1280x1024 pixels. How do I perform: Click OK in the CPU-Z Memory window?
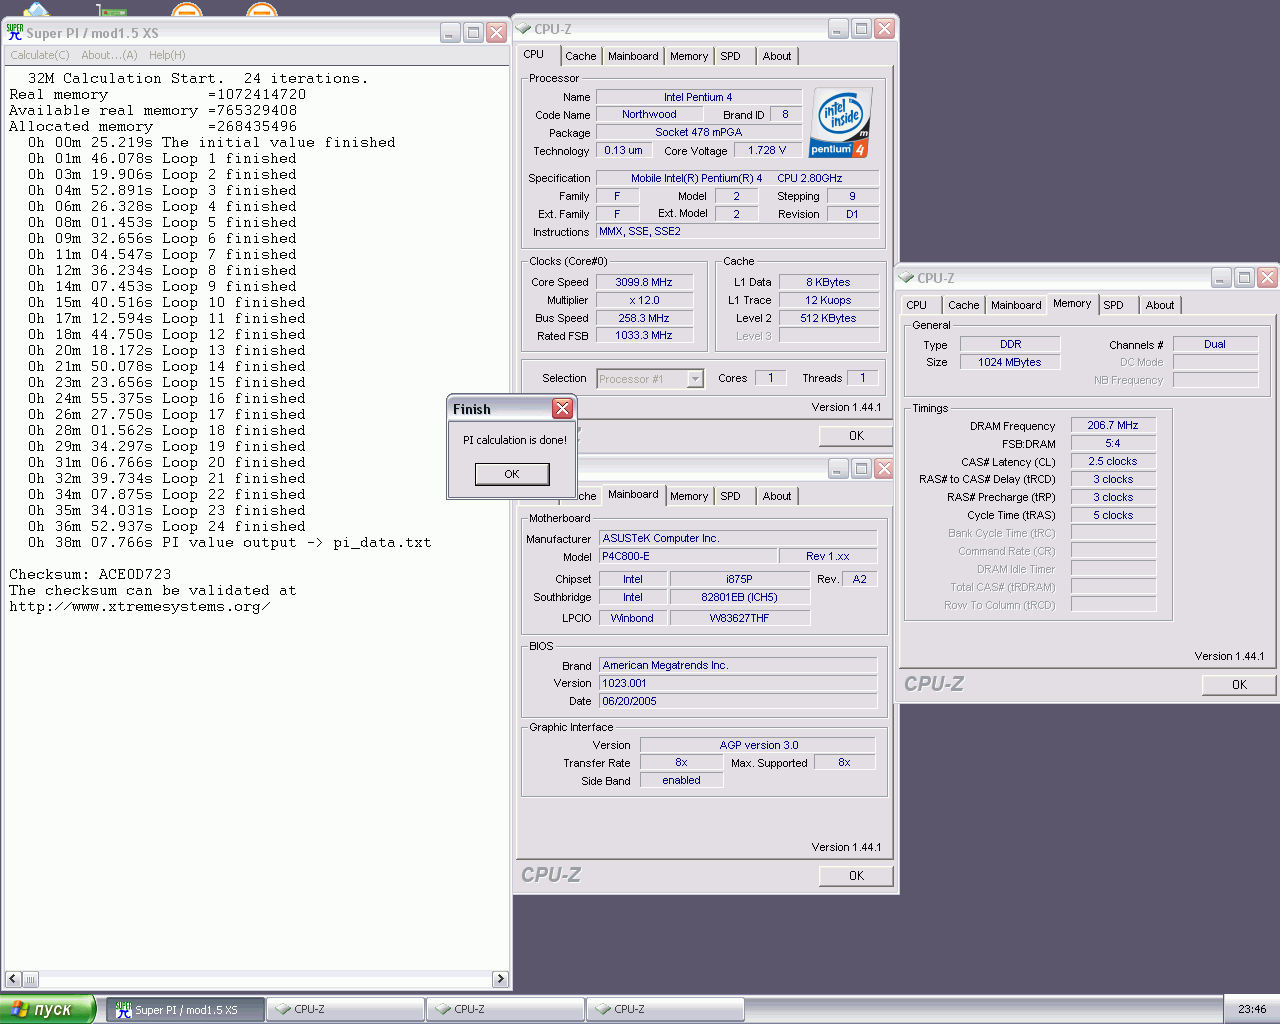pyautogui.click(x=1239, y=685)
